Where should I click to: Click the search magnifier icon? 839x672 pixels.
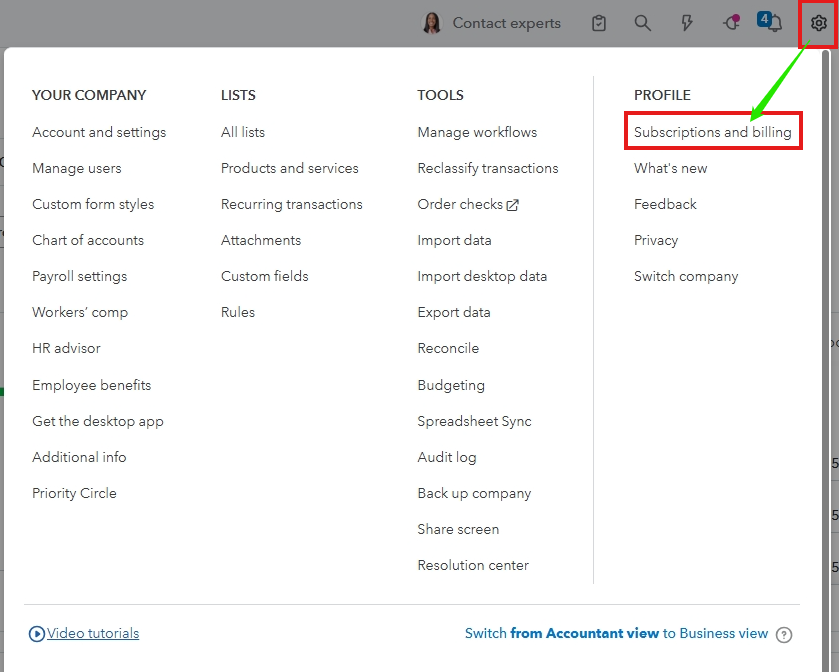pos(643,23)
